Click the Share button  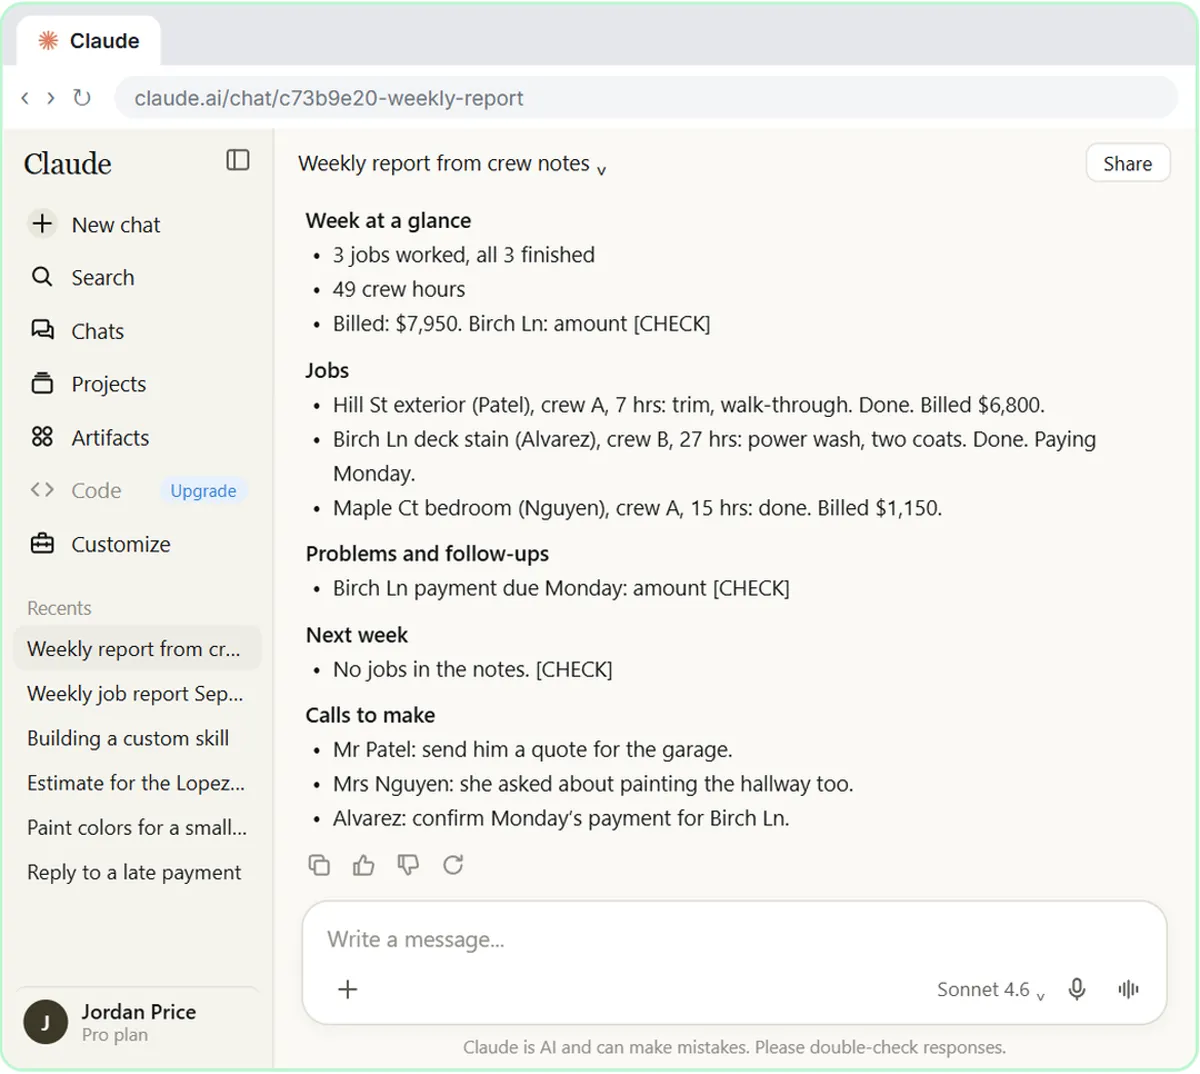1127,164
